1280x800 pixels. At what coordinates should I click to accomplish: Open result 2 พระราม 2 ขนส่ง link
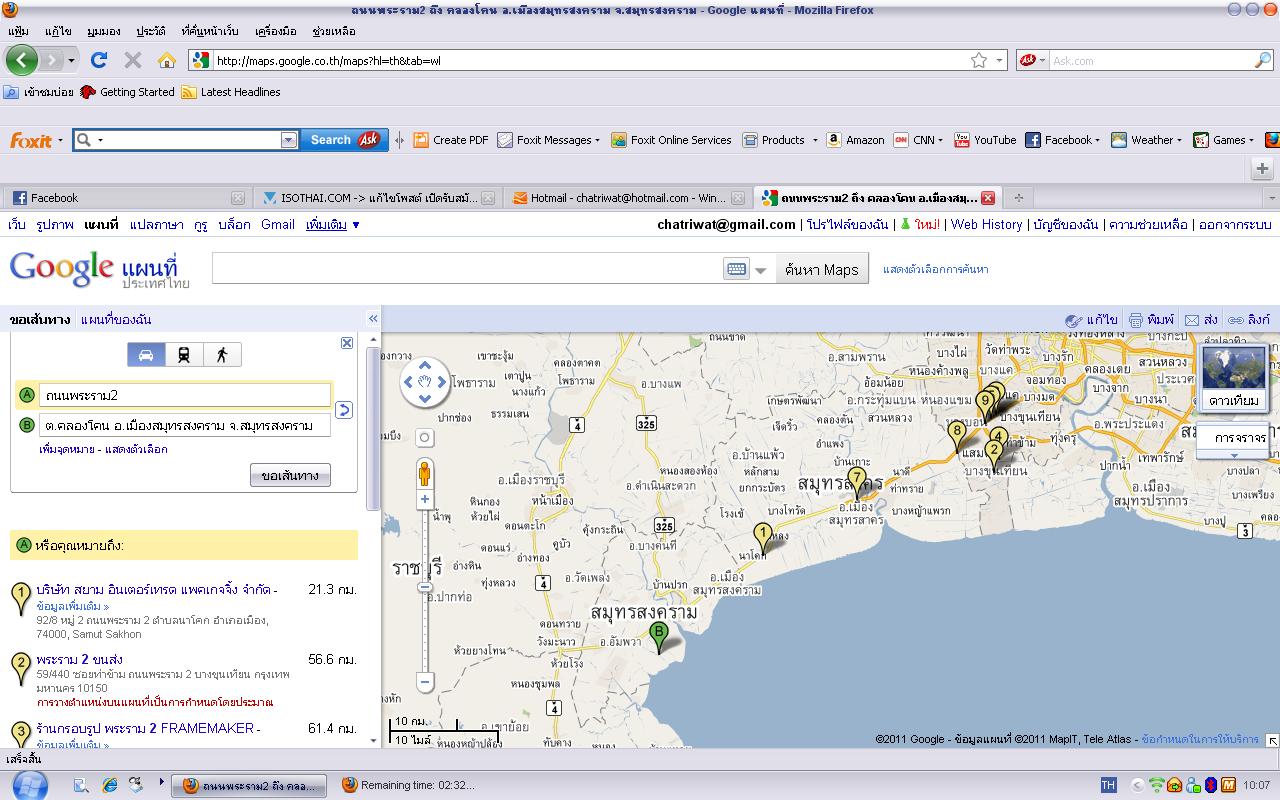(x=79, y=660)
